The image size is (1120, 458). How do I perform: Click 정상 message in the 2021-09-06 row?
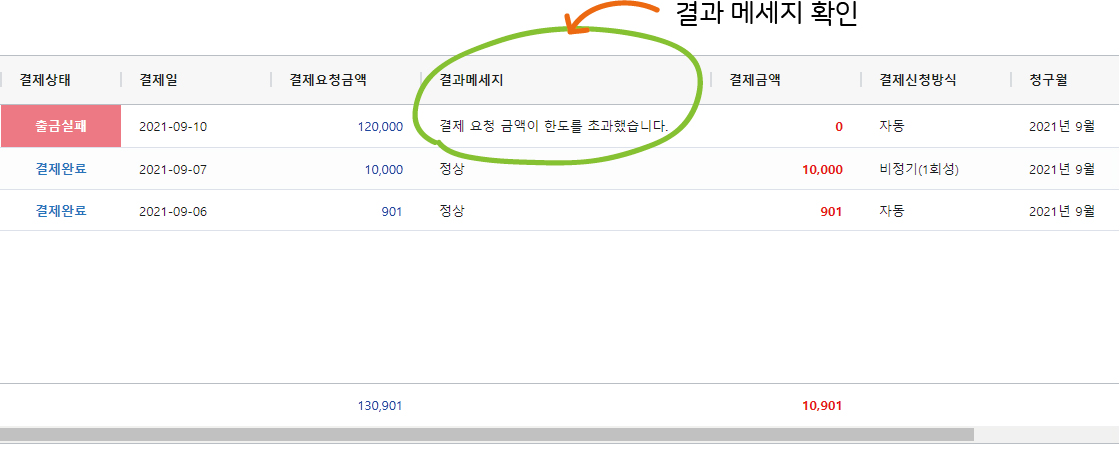pyautogui.click(x=451, y=211)
